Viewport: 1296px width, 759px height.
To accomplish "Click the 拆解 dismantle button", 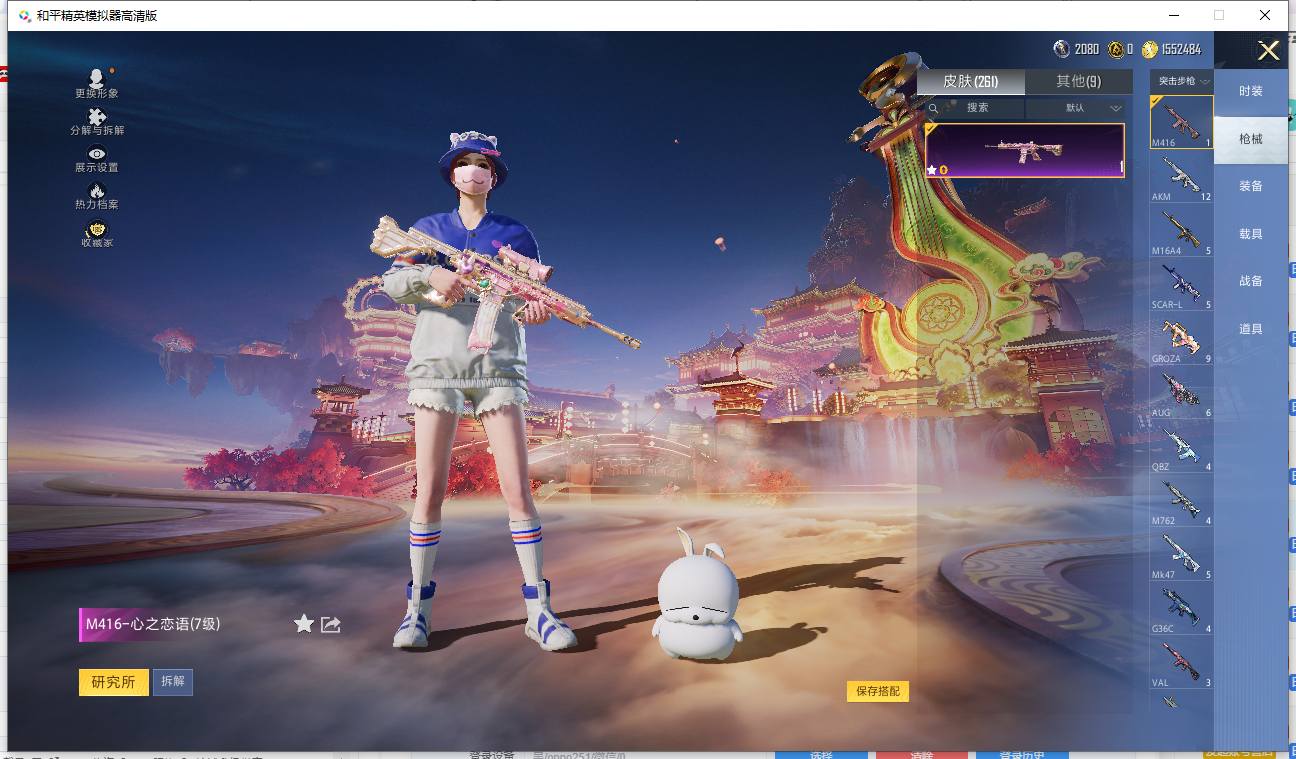I will [173, 682].
